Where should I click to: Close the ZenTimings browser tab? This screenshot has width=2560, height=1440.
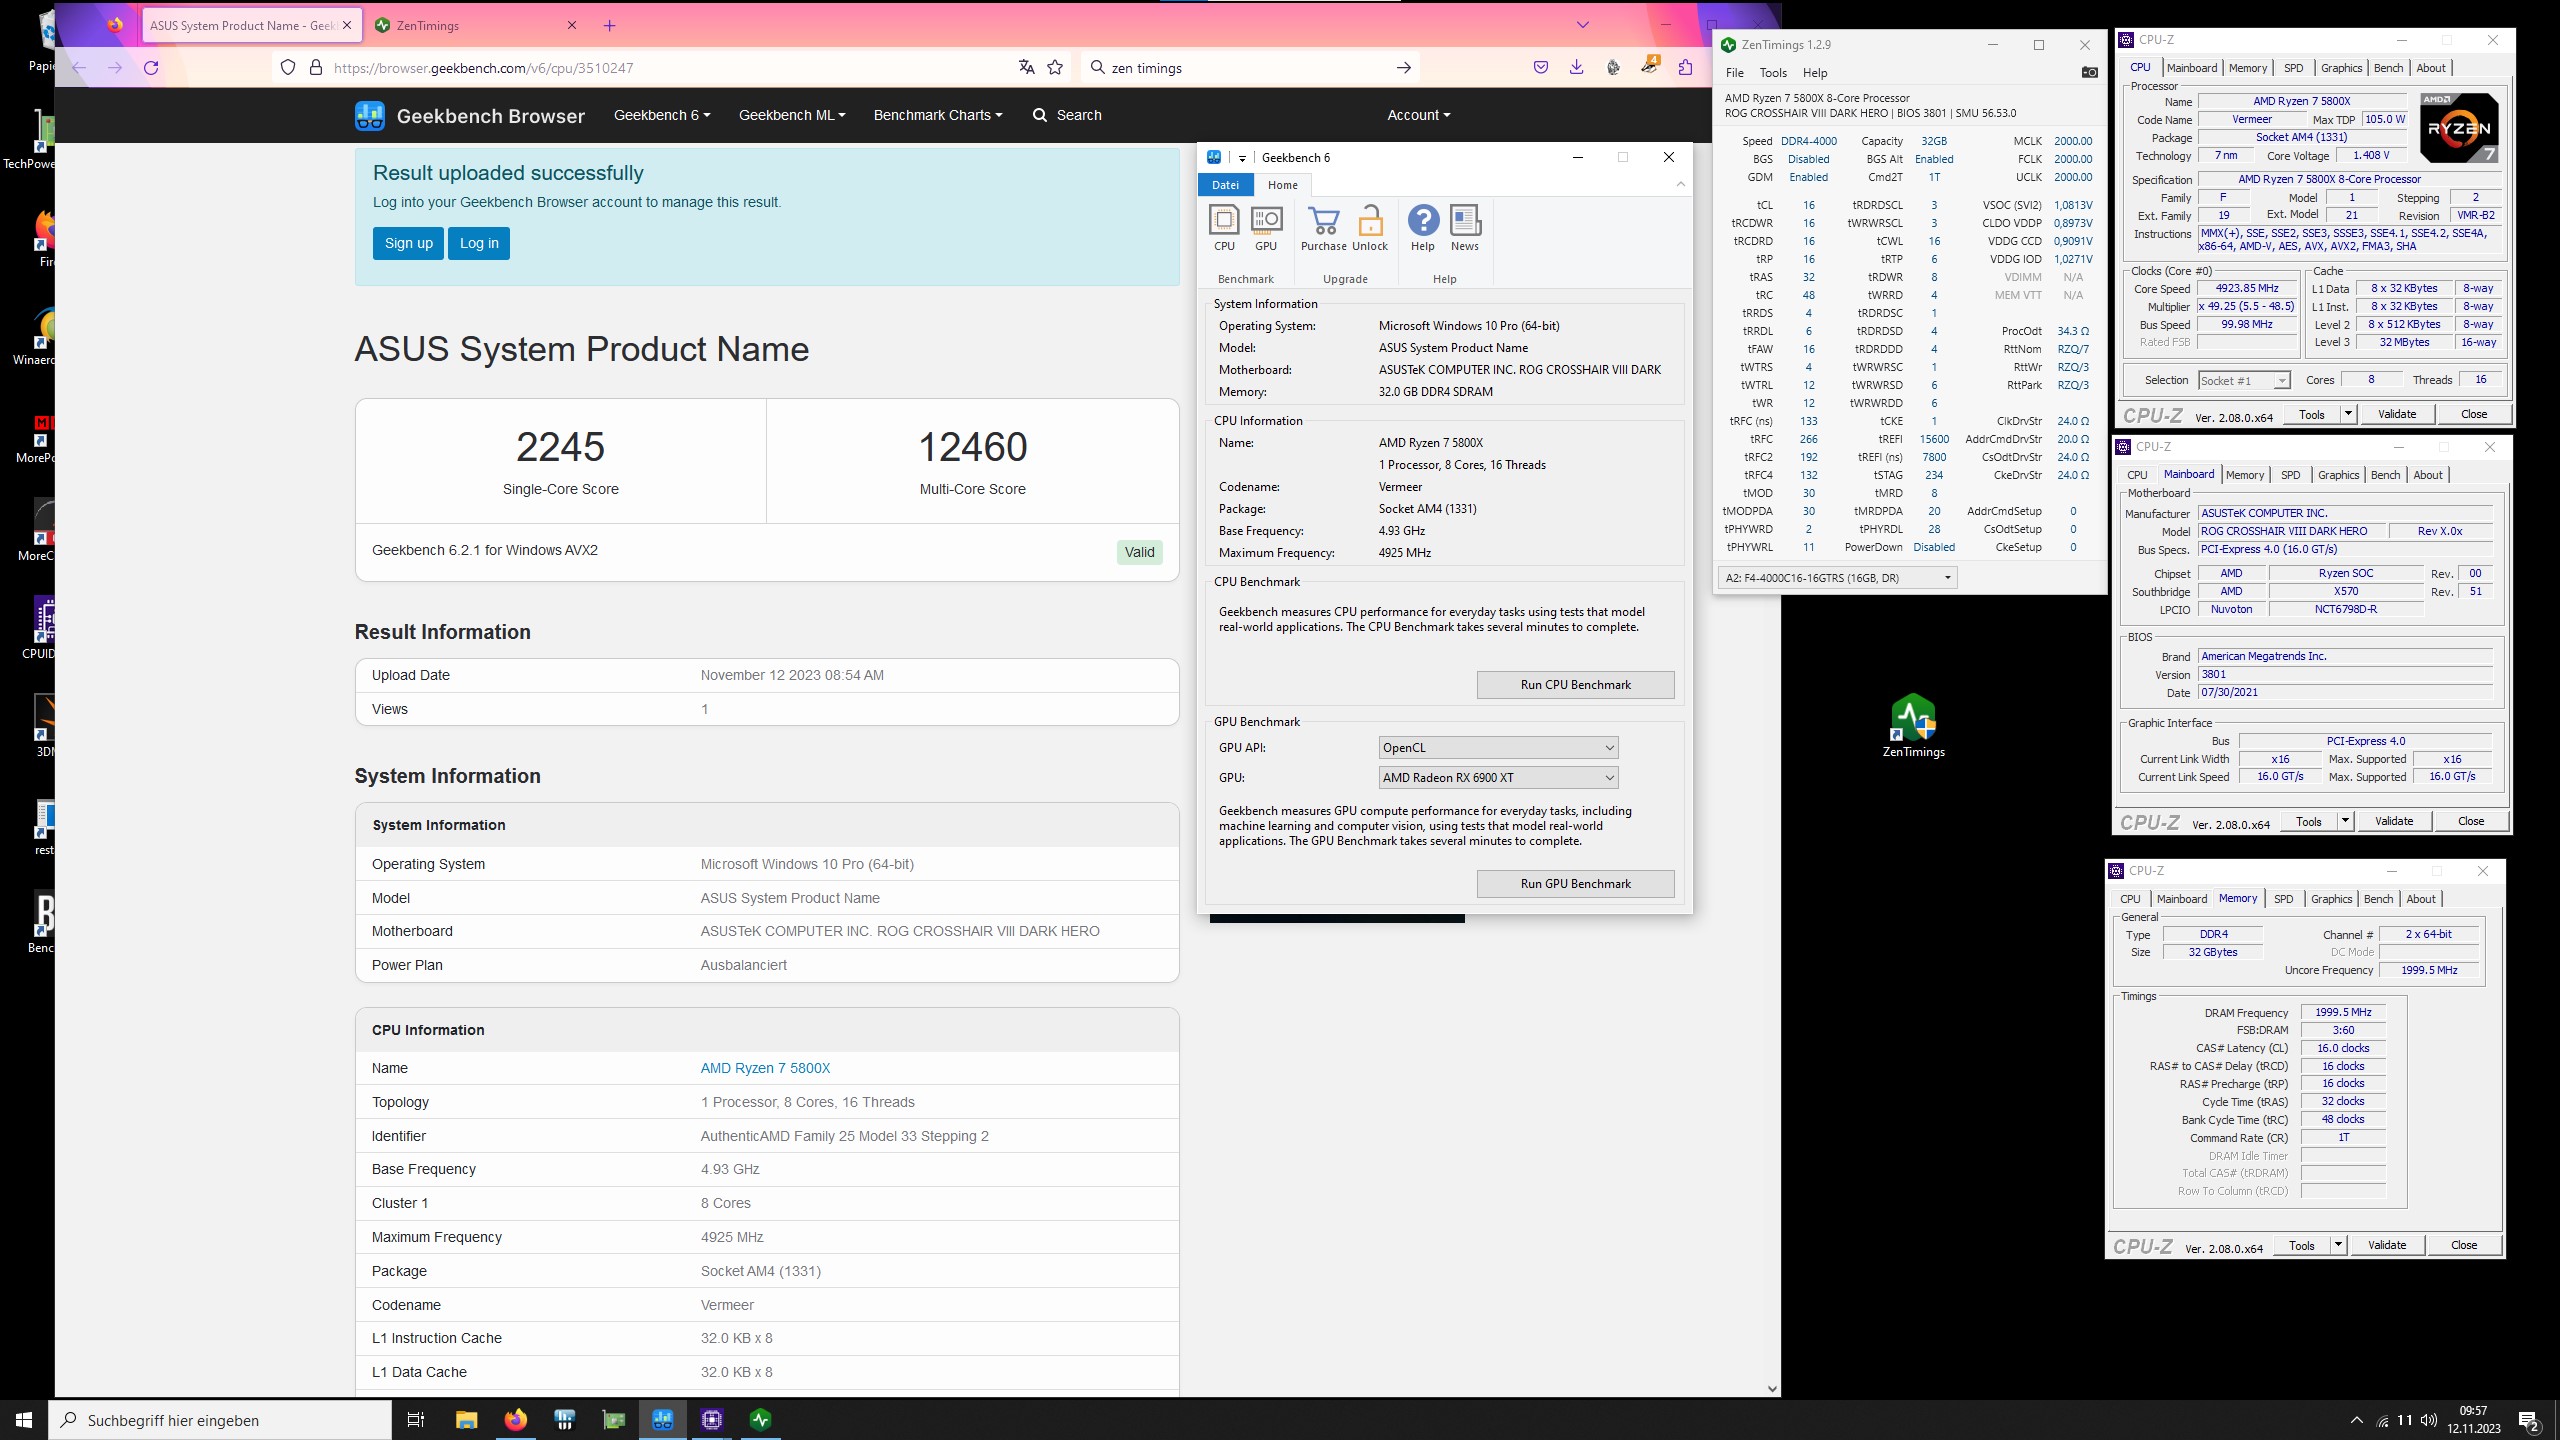[572, 26]
